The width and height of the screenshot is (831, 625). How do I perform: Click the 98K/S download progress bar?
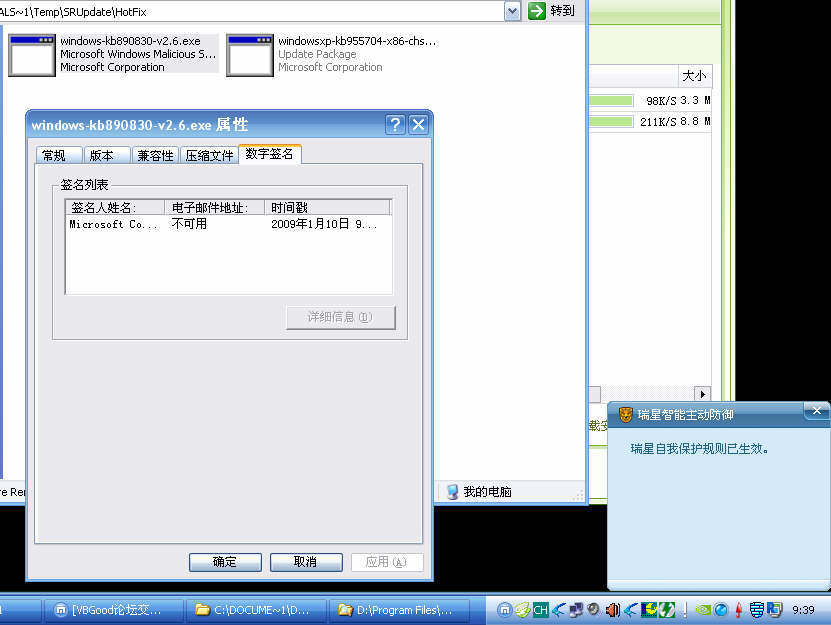tap(611, 101)
